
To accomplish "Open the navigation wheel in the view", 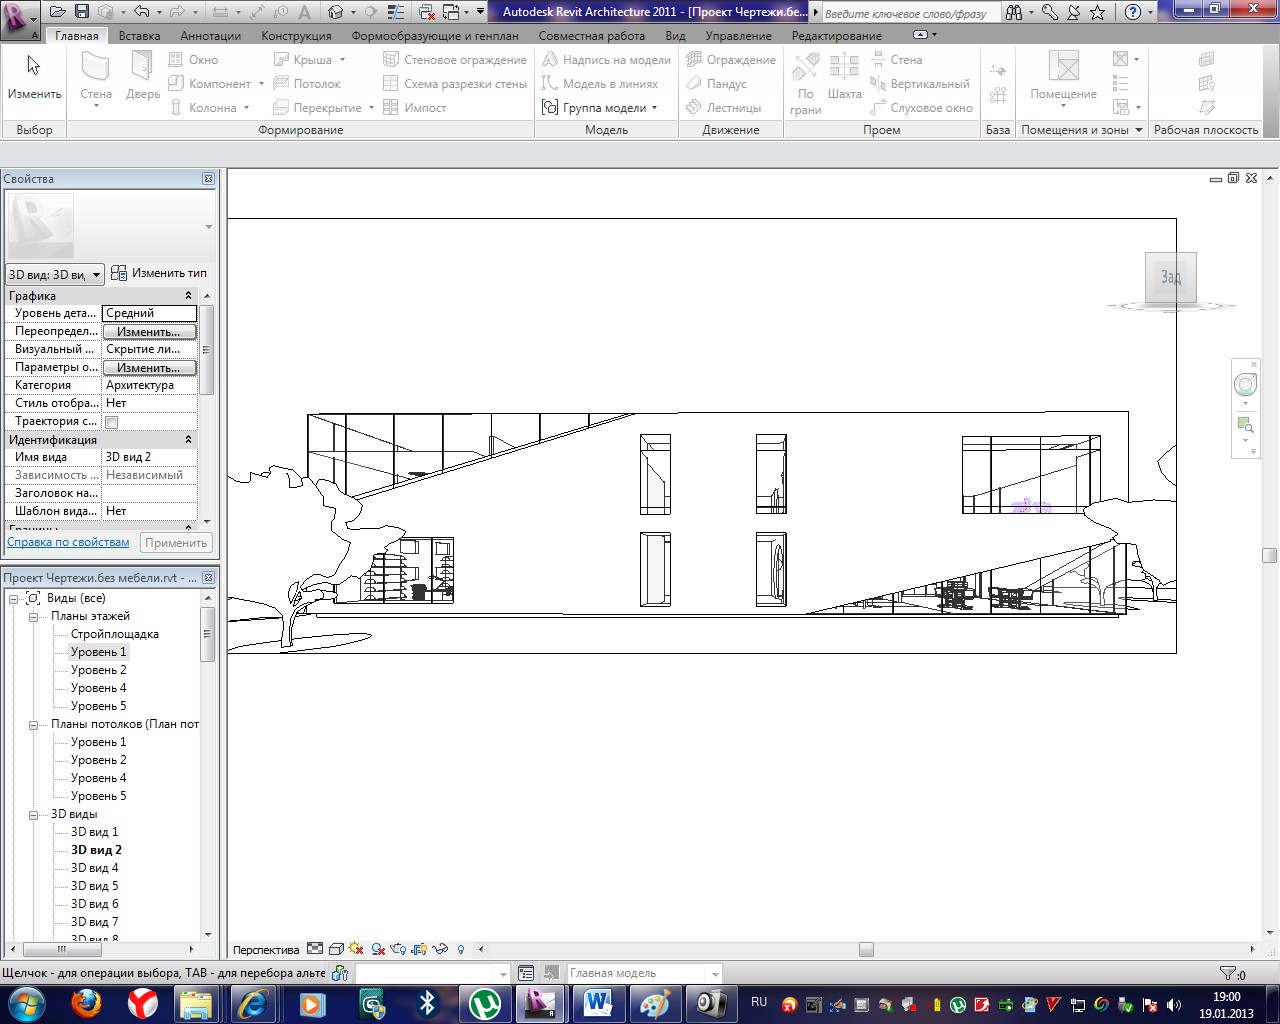I will [1245, 385].
